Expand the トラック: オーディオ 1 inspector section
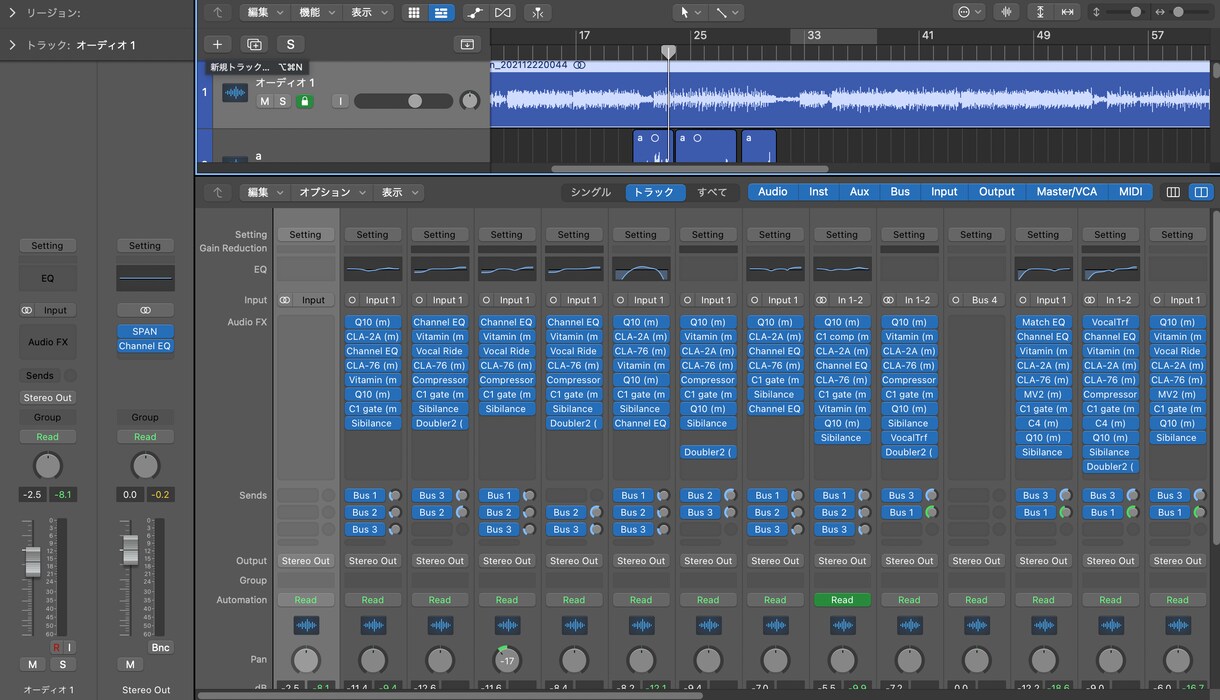Screen dimensions: 1220x700 click(x=12, y=45)
